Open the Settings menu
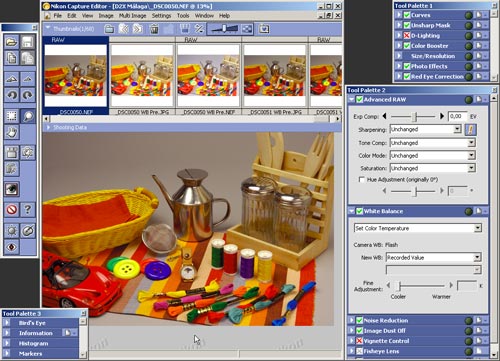The height and width of the screenshot is (361, 500). tap(161, 16)
